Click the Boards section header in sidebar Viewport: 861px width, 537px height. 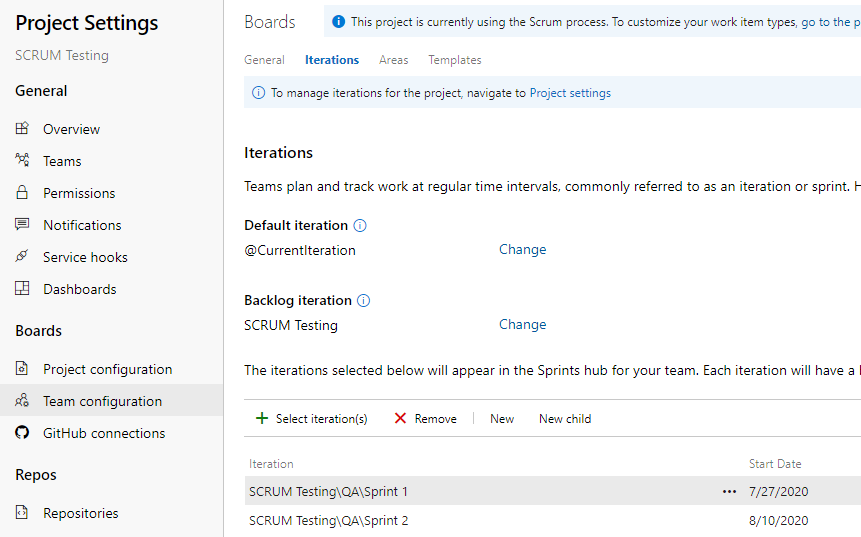(38, 331)
